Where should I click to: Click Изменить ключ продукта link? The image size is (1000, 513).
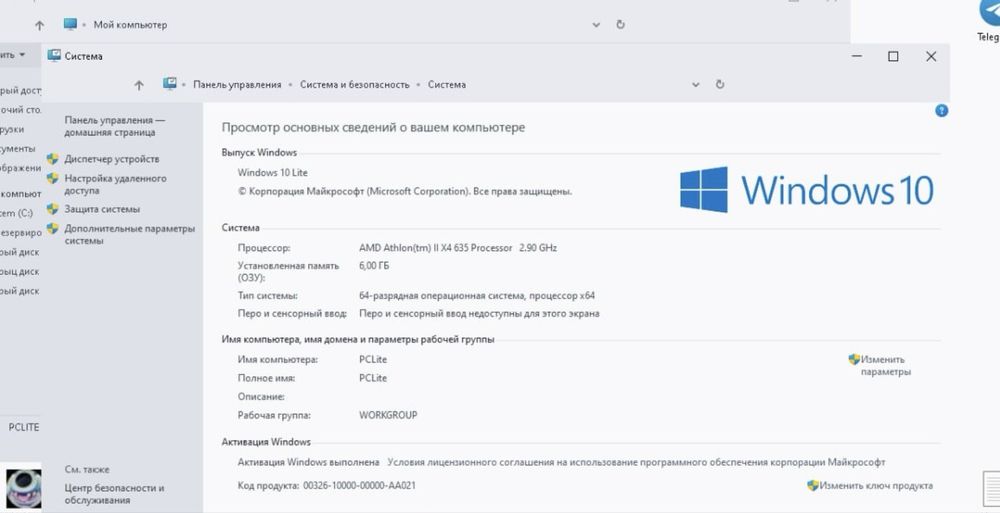[876, 486]
